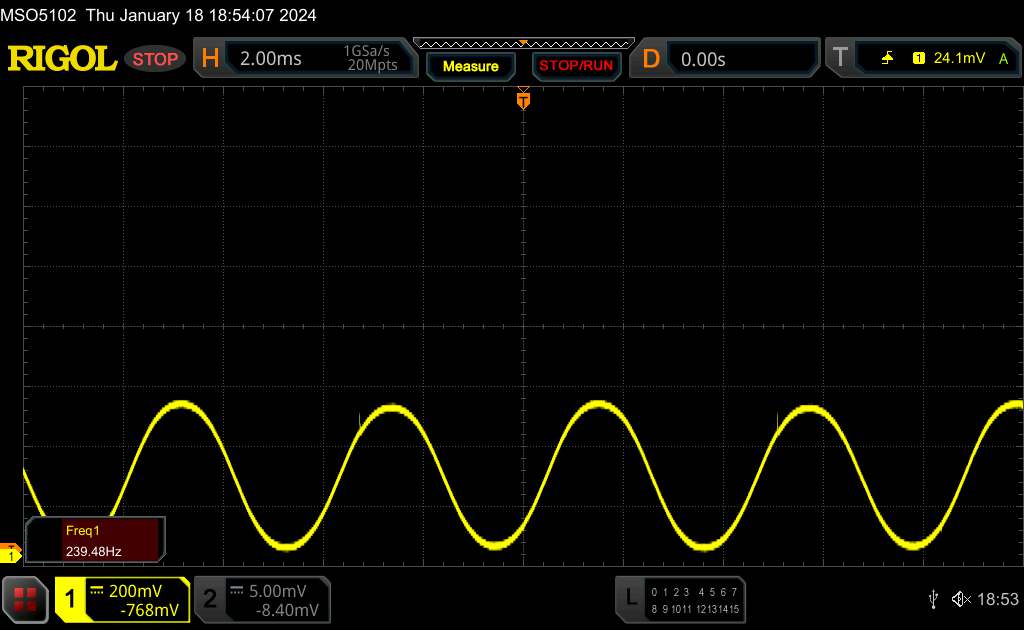The width and height of the screenshot is (1024, 630).
Task: Click channel 1 DC coupling icon
Action: click(97, 590)
